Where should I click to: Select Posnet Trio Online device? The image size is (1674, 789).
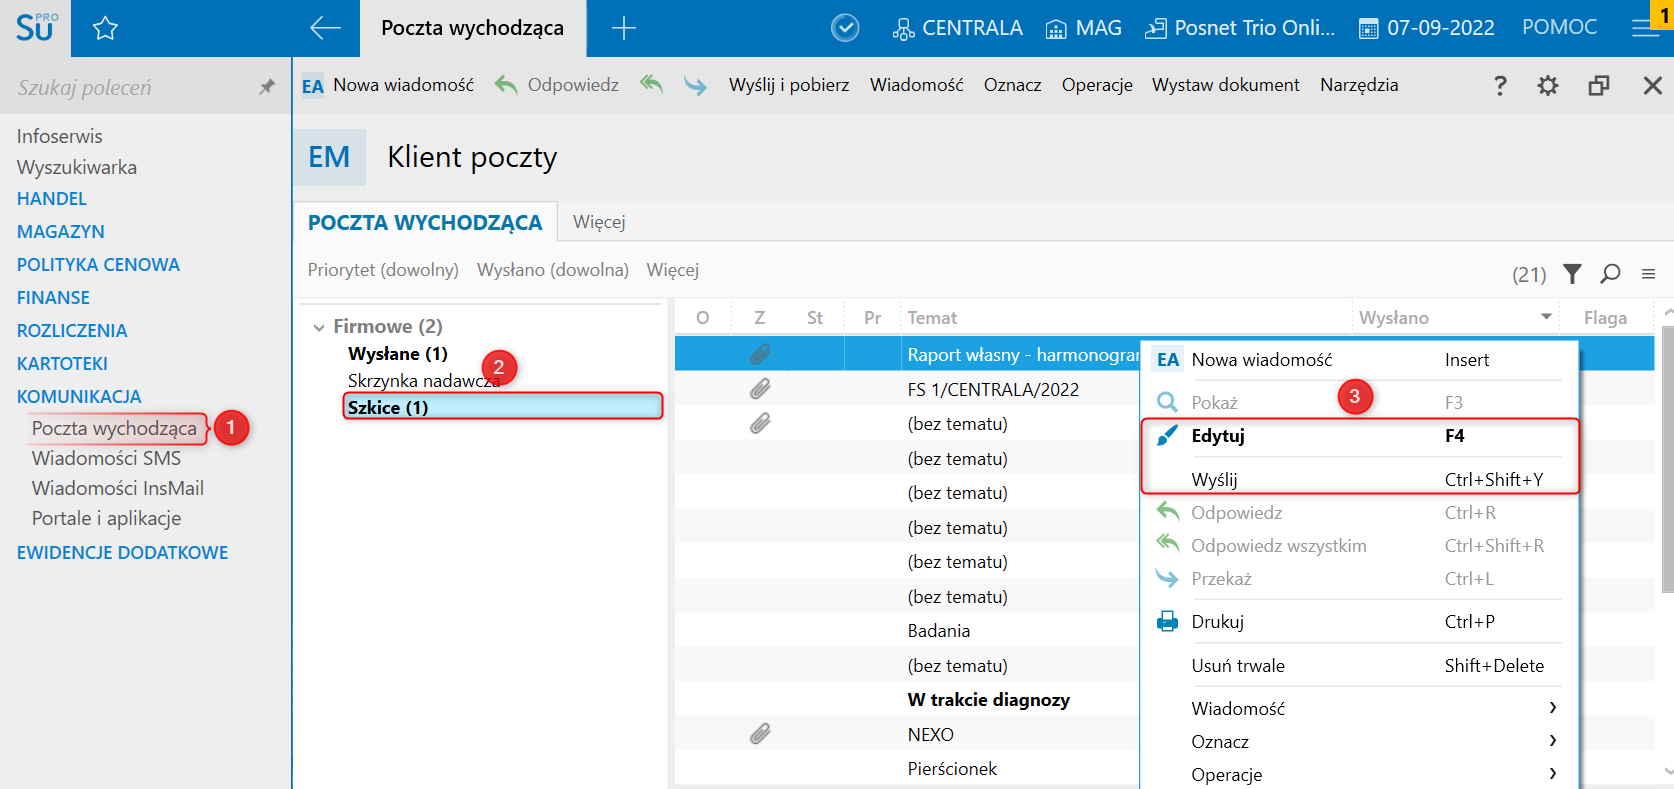pos(1240,28)
